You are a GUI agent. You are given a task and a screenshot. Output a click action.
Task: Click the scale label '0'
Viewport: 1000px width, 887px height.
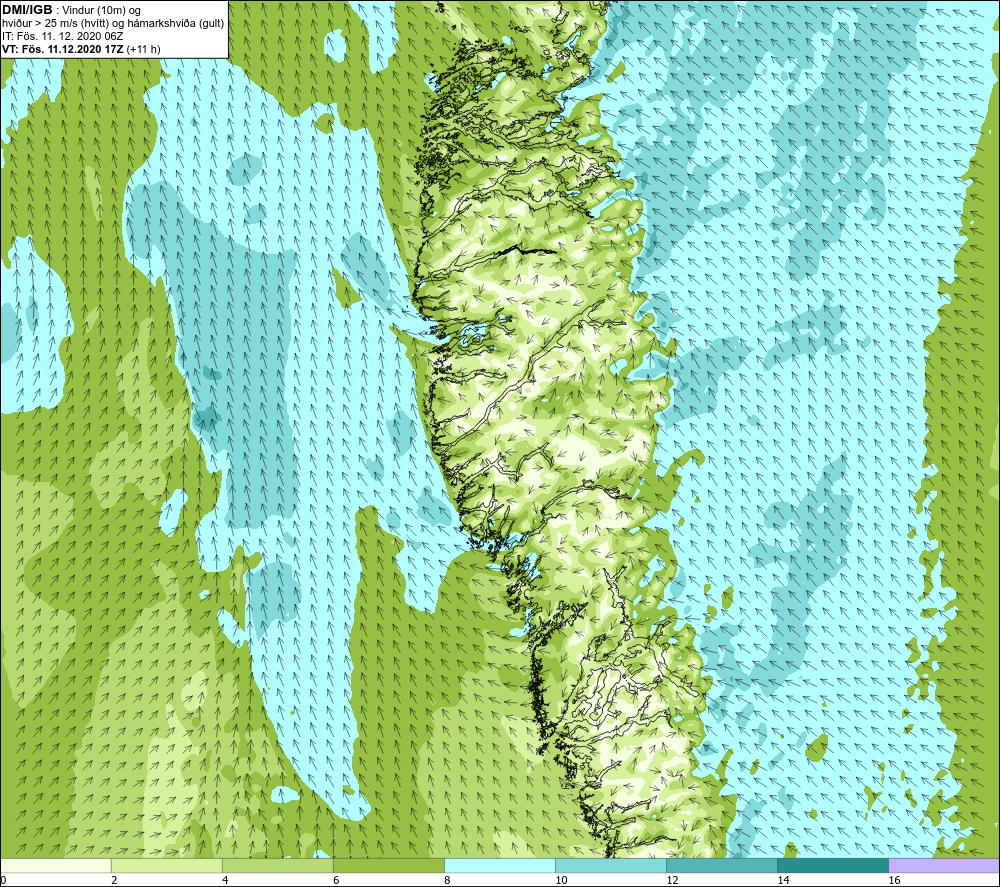4,880
